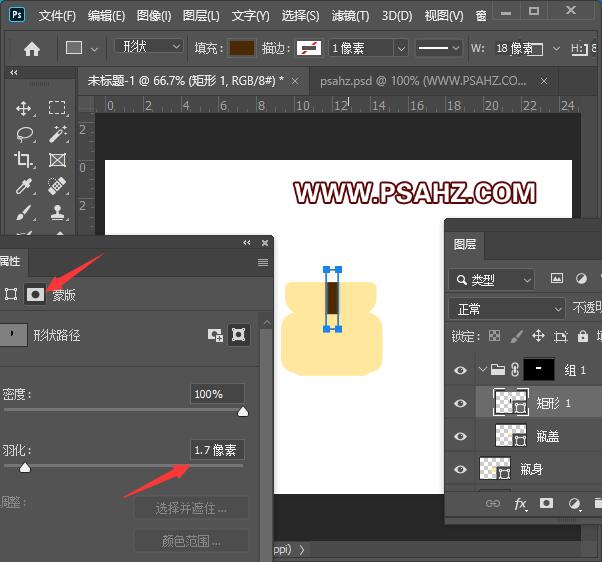602x562 pixels.
Task: Select the Lasso tool
Action: [x=25, y=134]
